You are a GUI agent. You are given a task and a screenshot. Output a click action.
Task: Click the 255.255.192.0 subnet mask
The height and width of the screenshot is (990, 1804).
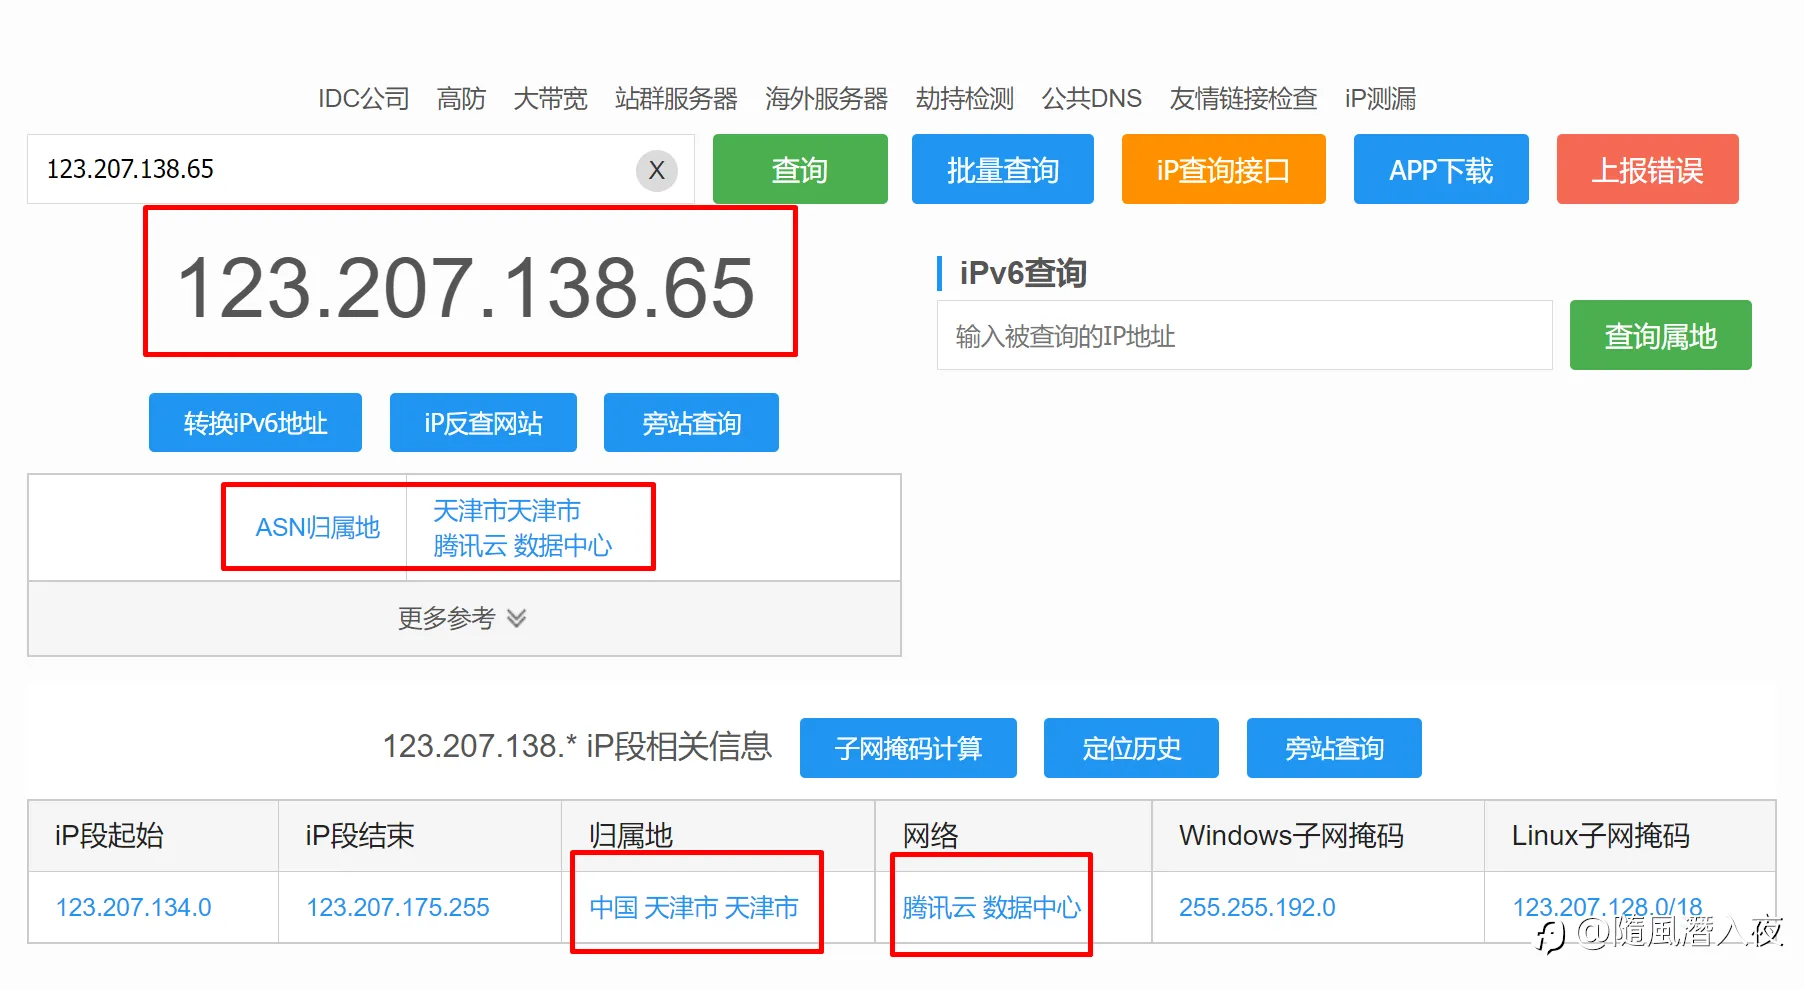tap(1257, 907)
